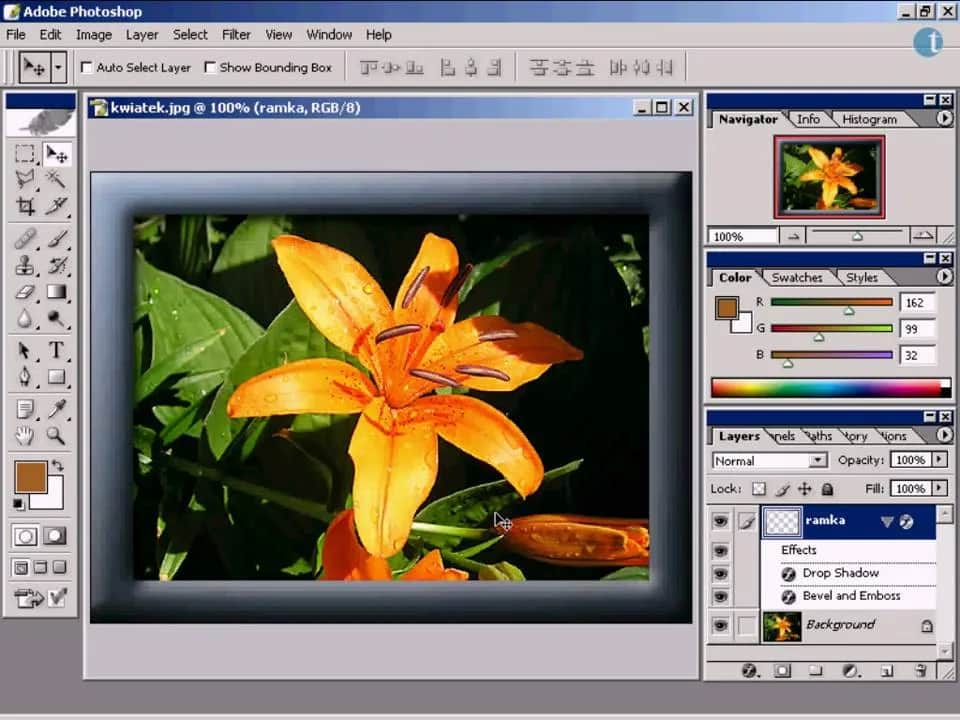Pick the Horizontal Type tool

coord(57,350)
